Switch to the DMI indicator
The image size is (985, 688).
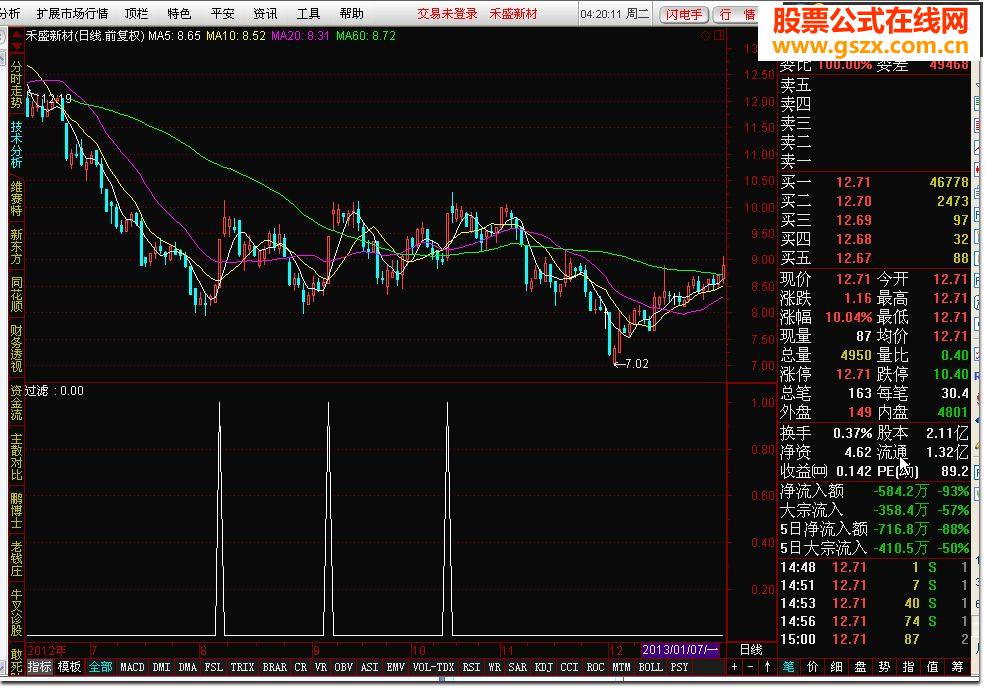pos(161,667)
